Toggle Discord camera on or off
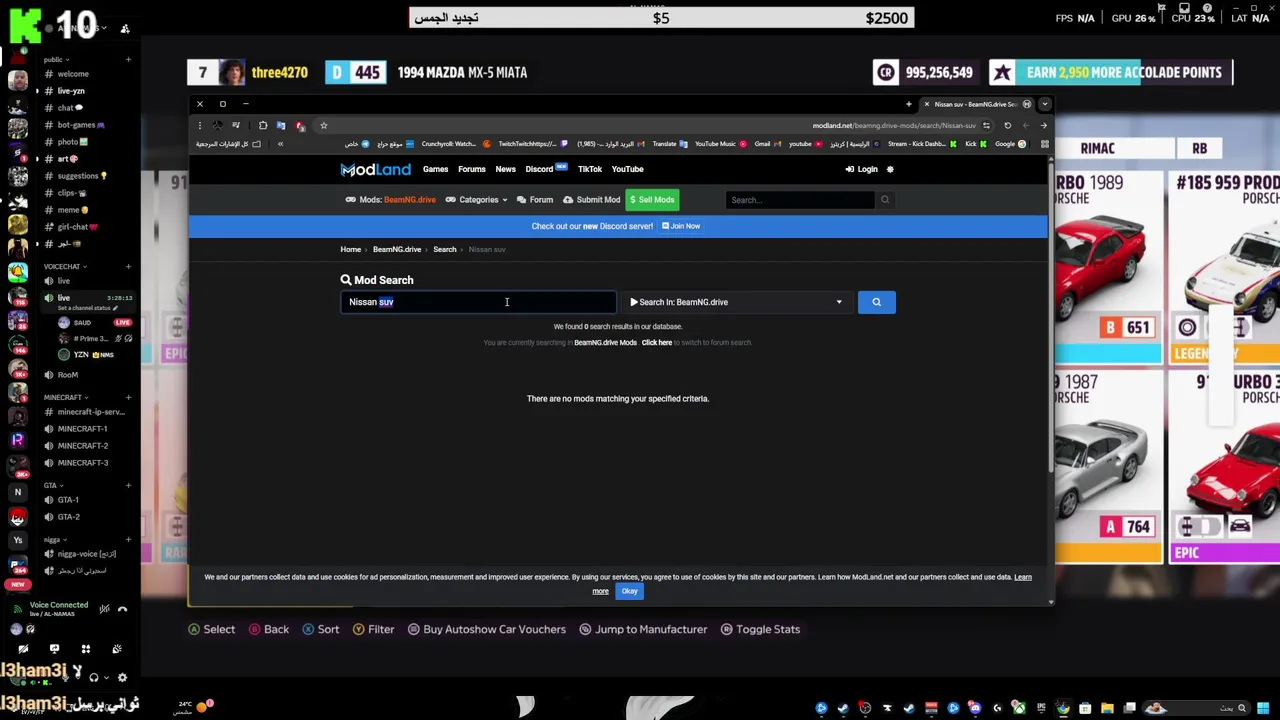Screen dimensions: 1280x720 (x=23, y=649)
